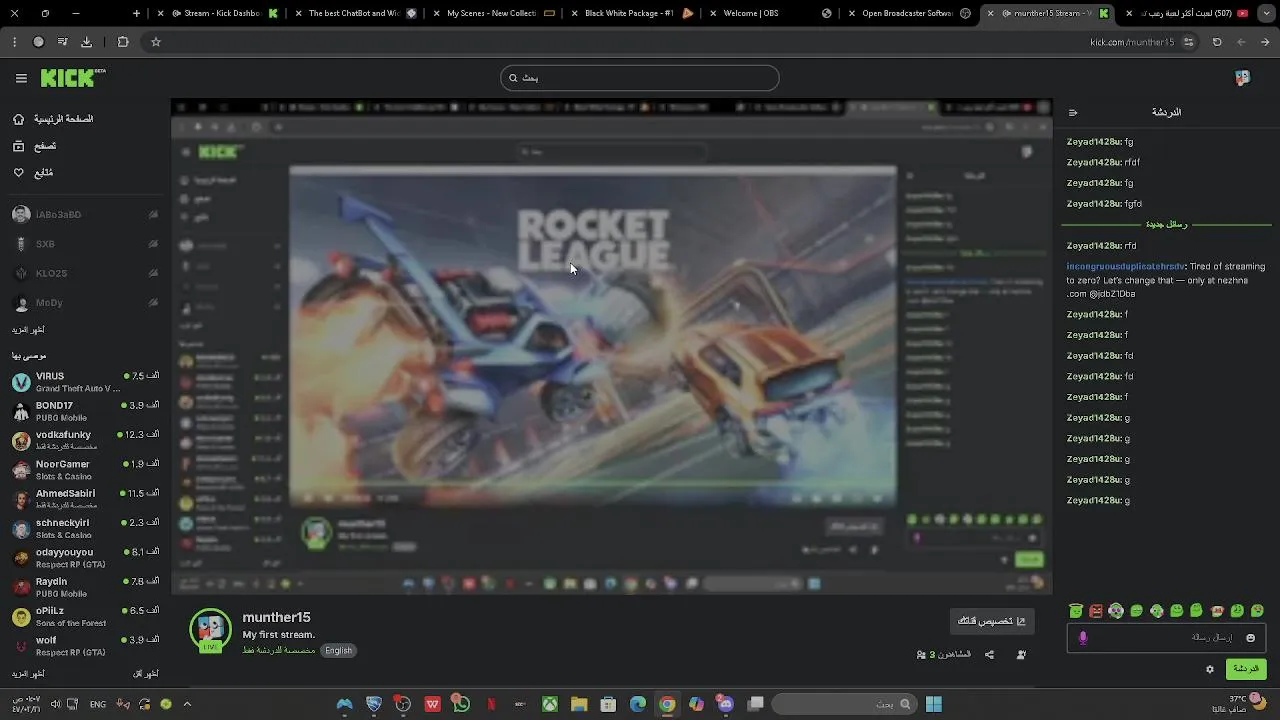The width and height of the screenshot is (1280, 720).
Task: Click the English language tag
Action: pyautogui.click(x=338, y=650)
